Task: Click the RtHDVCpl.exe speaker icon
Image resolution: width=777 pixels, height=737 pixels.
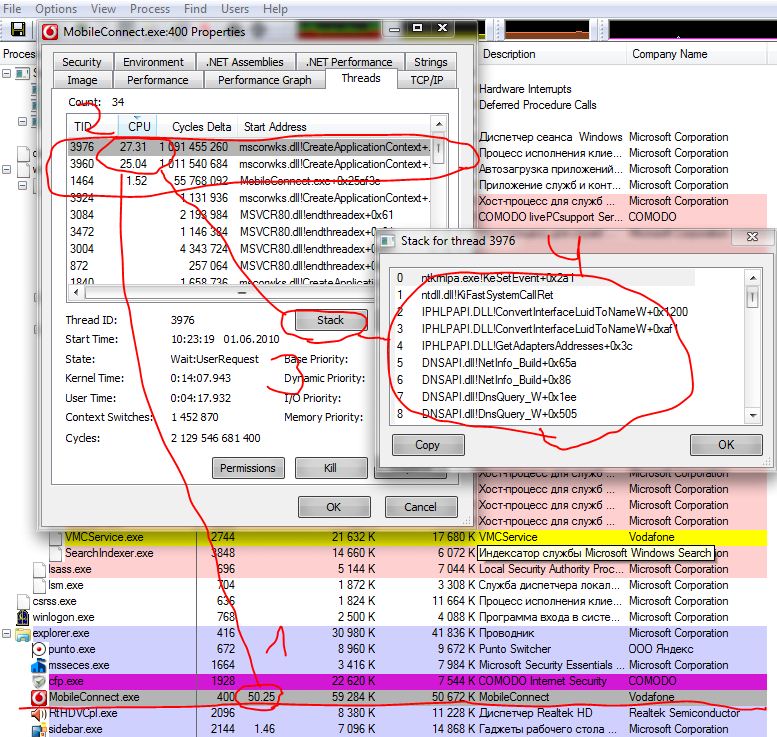Action: pos(39,714)
